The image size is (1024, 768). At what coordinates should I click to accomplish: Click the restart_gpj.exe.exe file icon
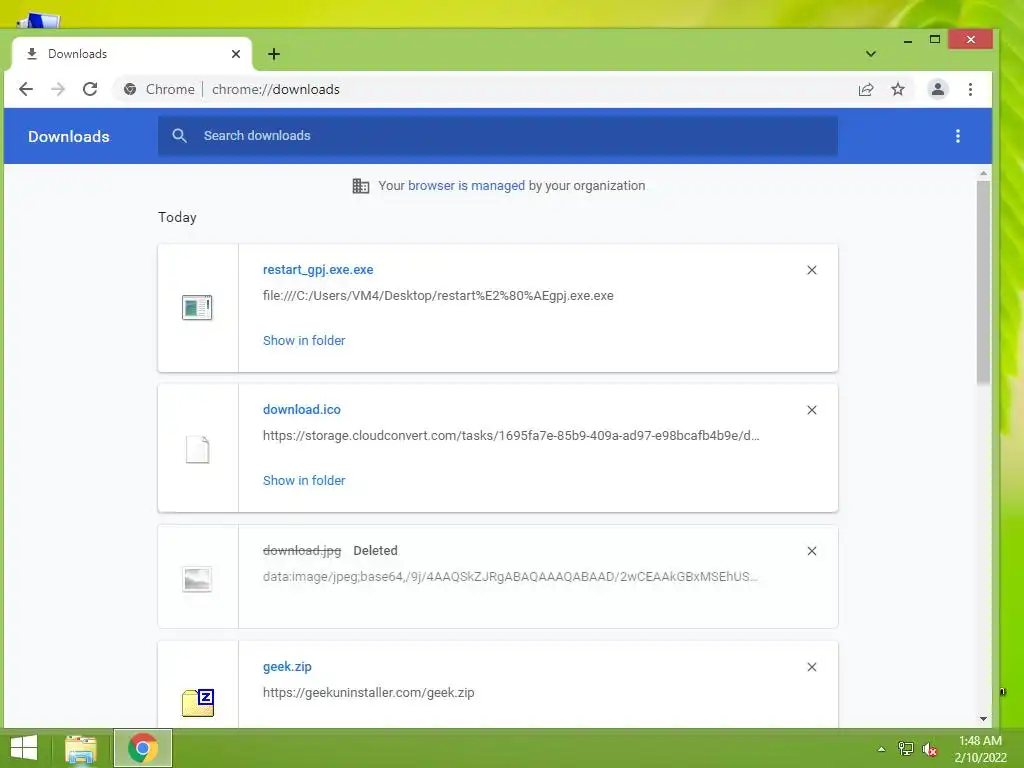pos(197,308)
